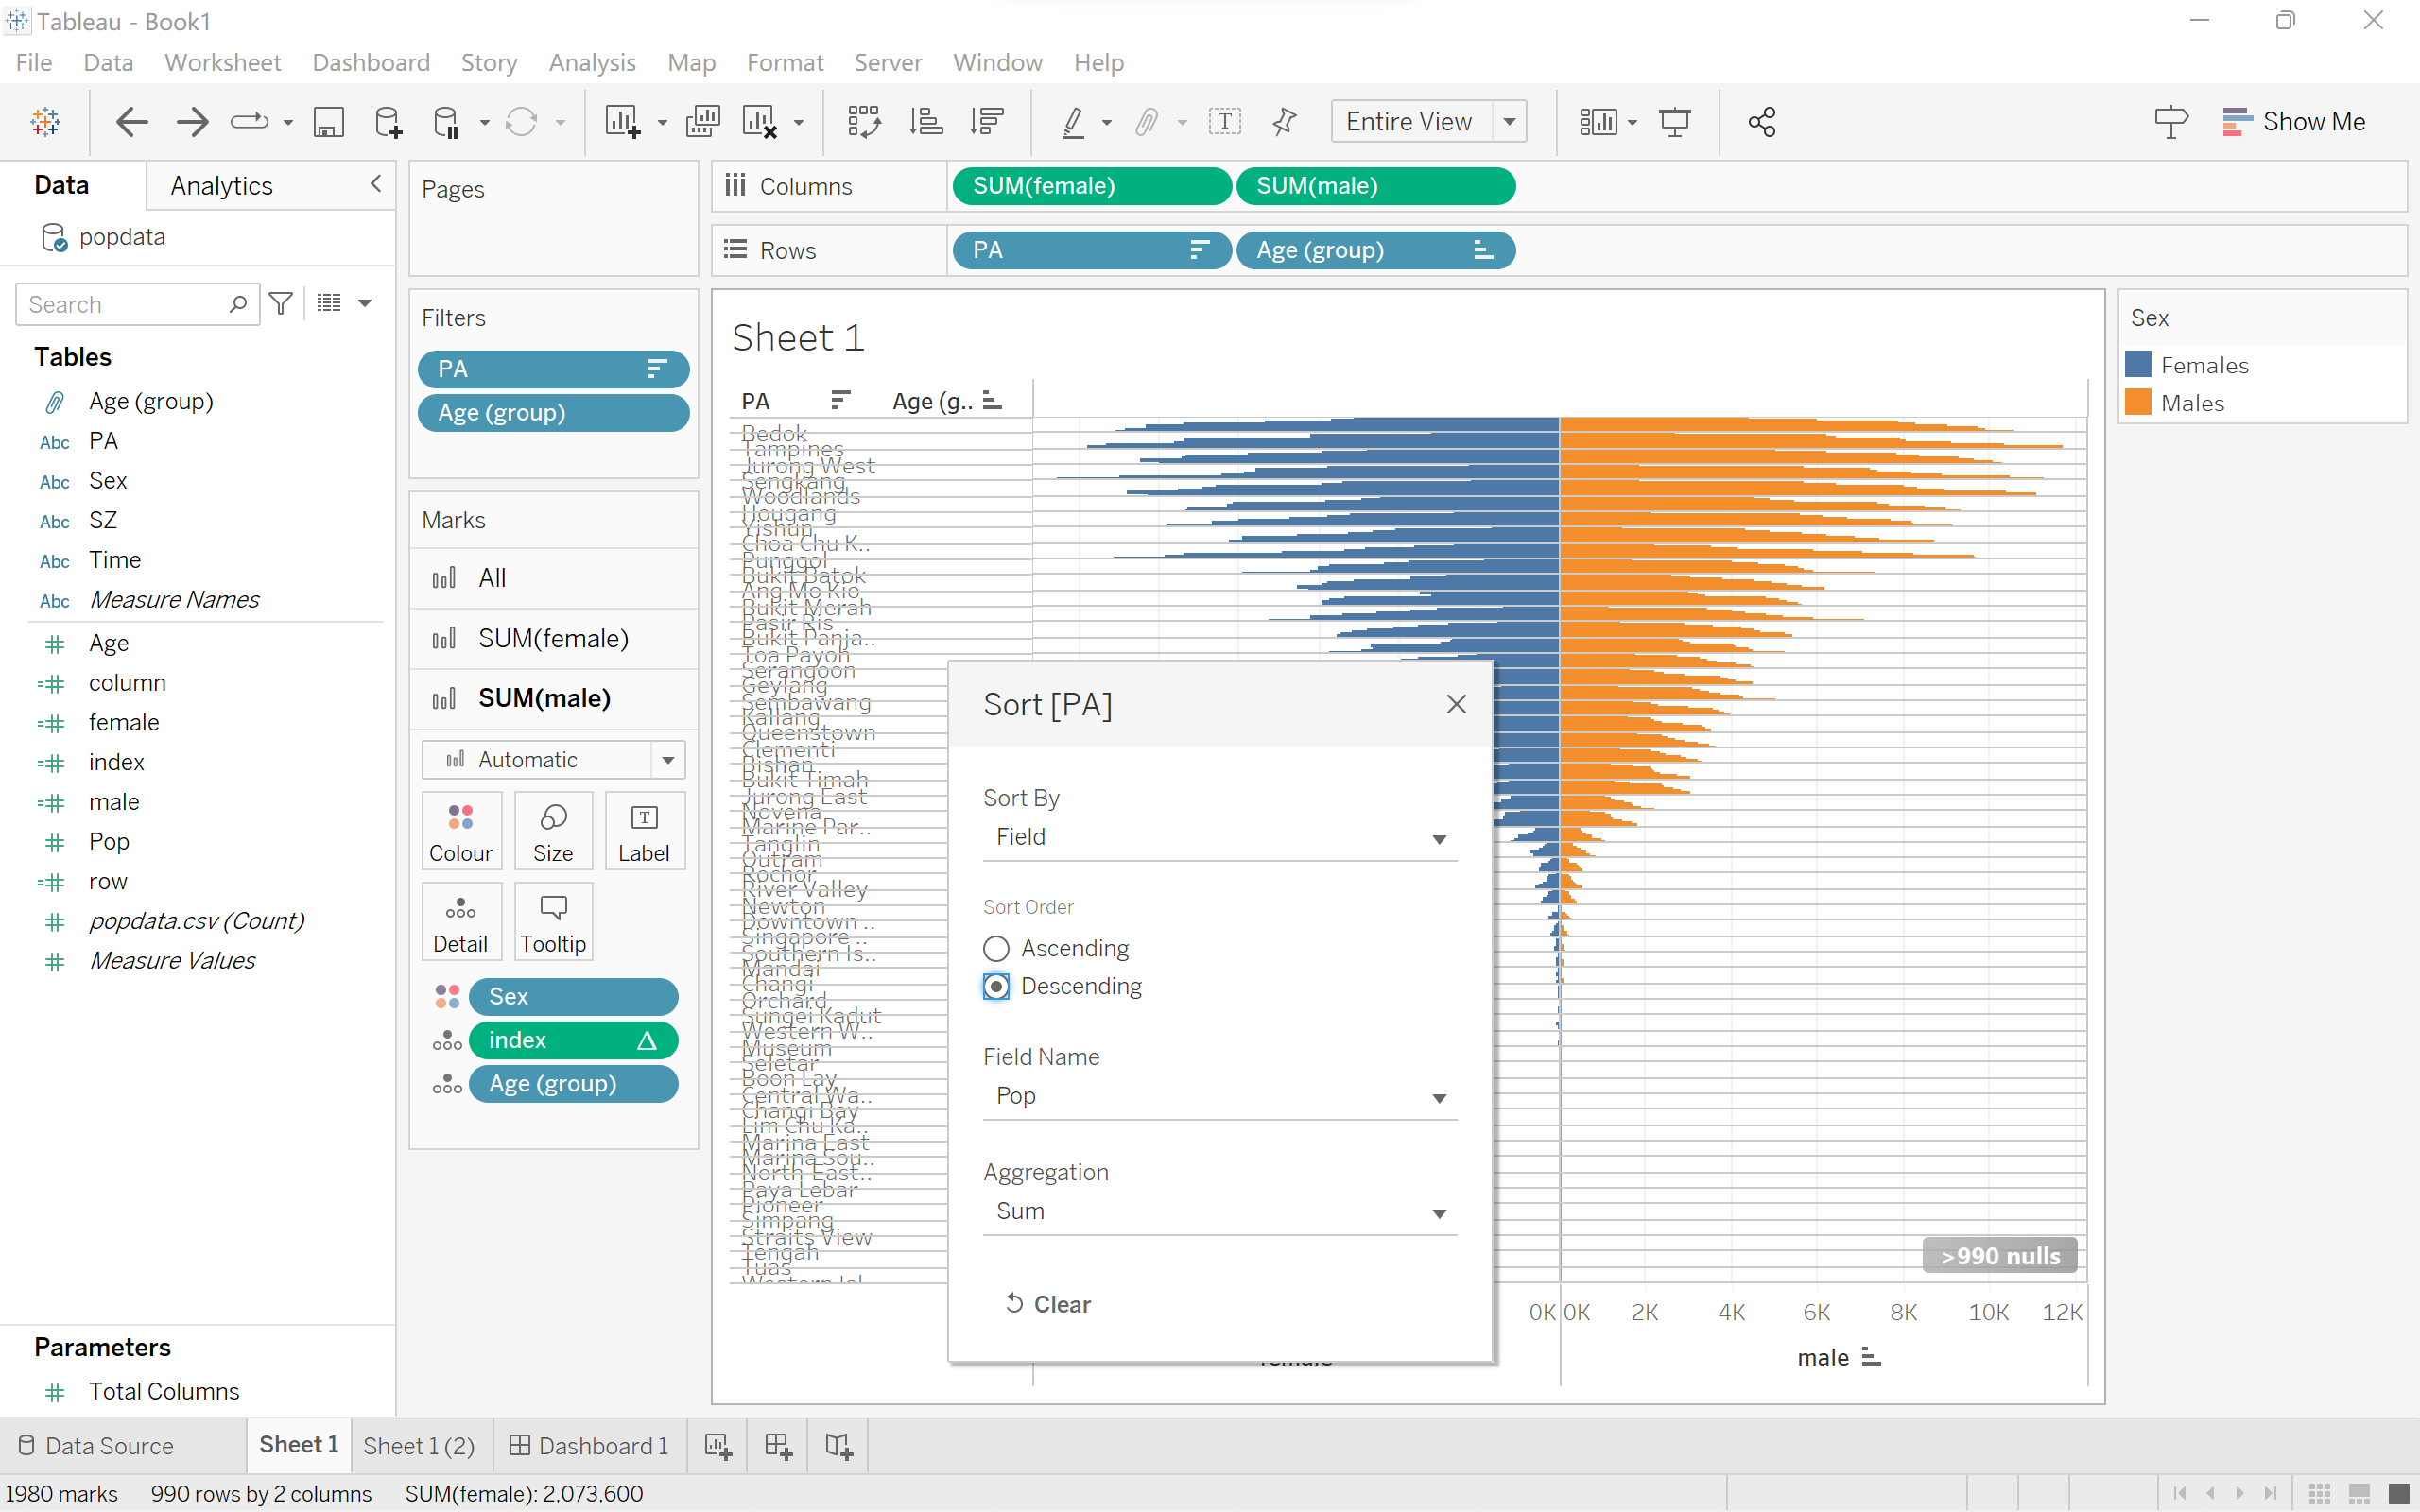The width and height of the screenshot is (2420, 1512).
Task: Click the Presentation Mode icon
Action: pyautogui.click(x=1675, y=122)
